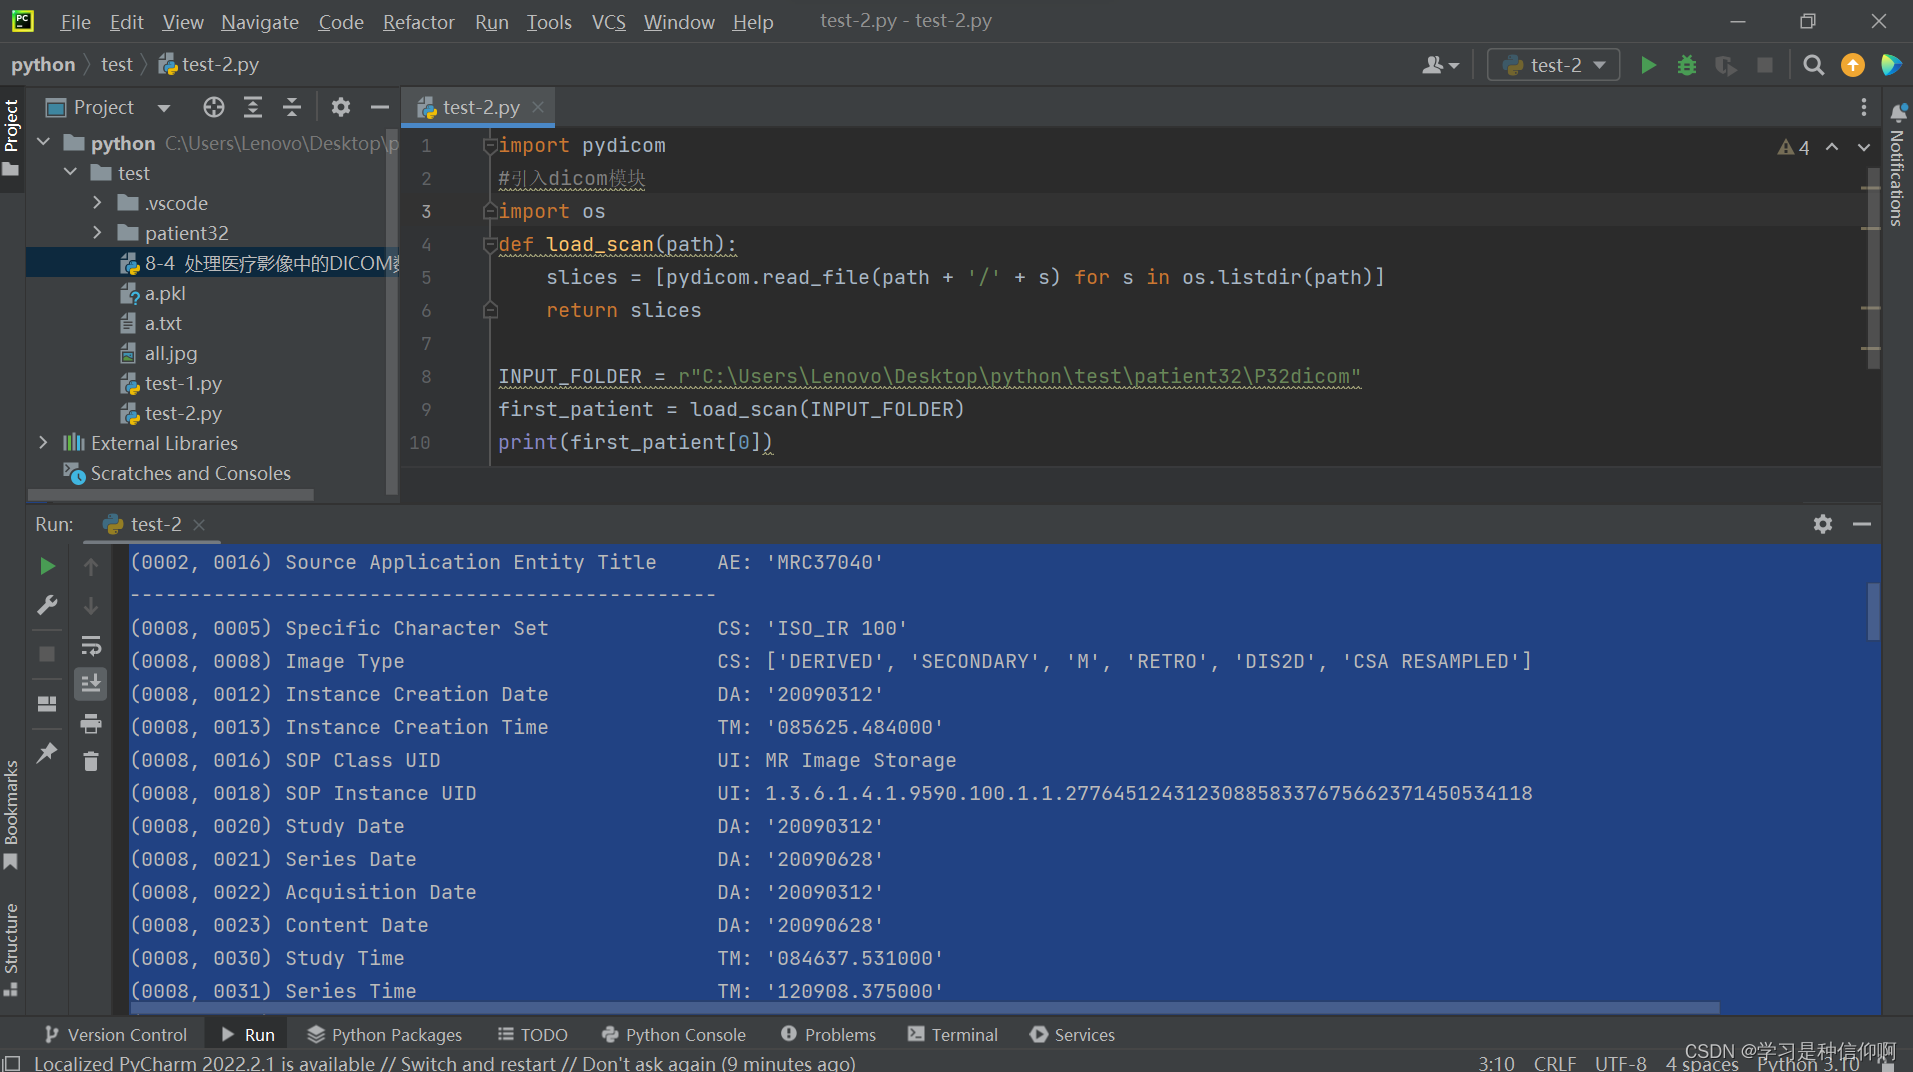Open the Refactor menu
This screenshot has width=1913, height=1072.
418,22
